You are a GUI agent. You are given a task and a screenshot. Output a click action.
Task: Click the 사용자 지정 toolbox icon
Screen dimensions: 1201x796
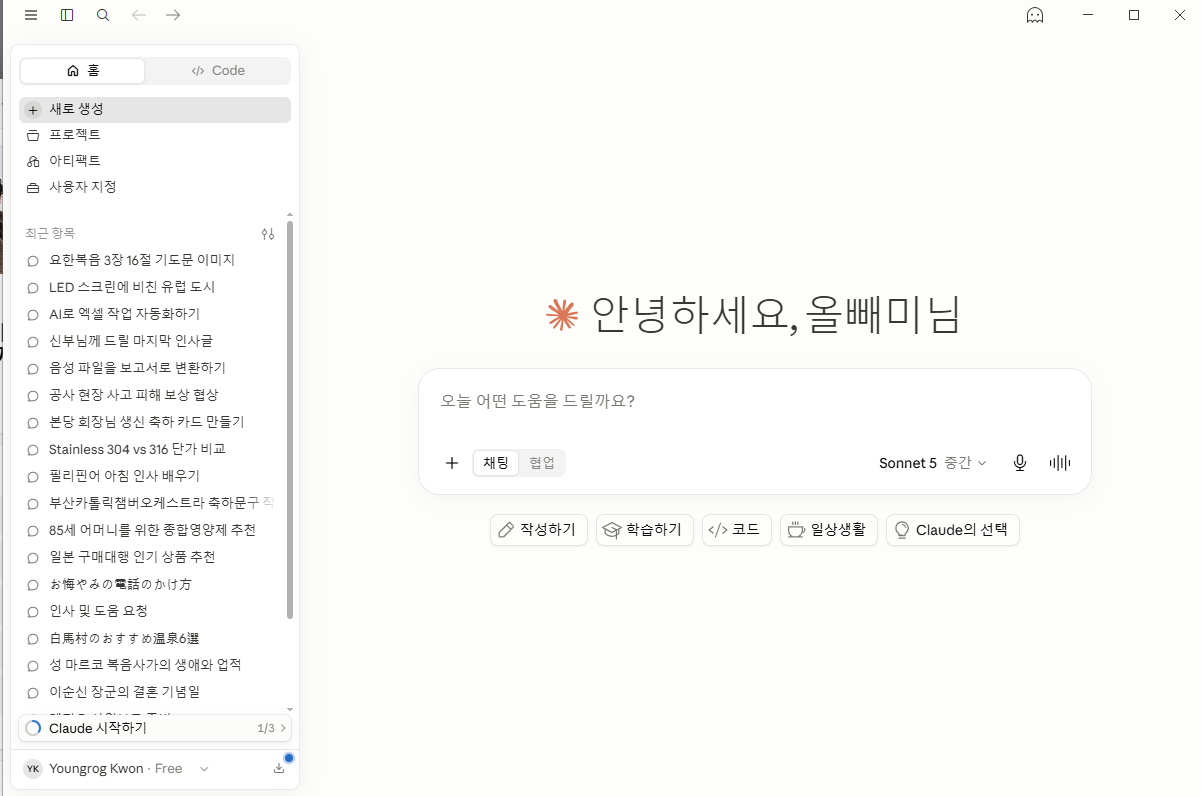click(33, 188)
